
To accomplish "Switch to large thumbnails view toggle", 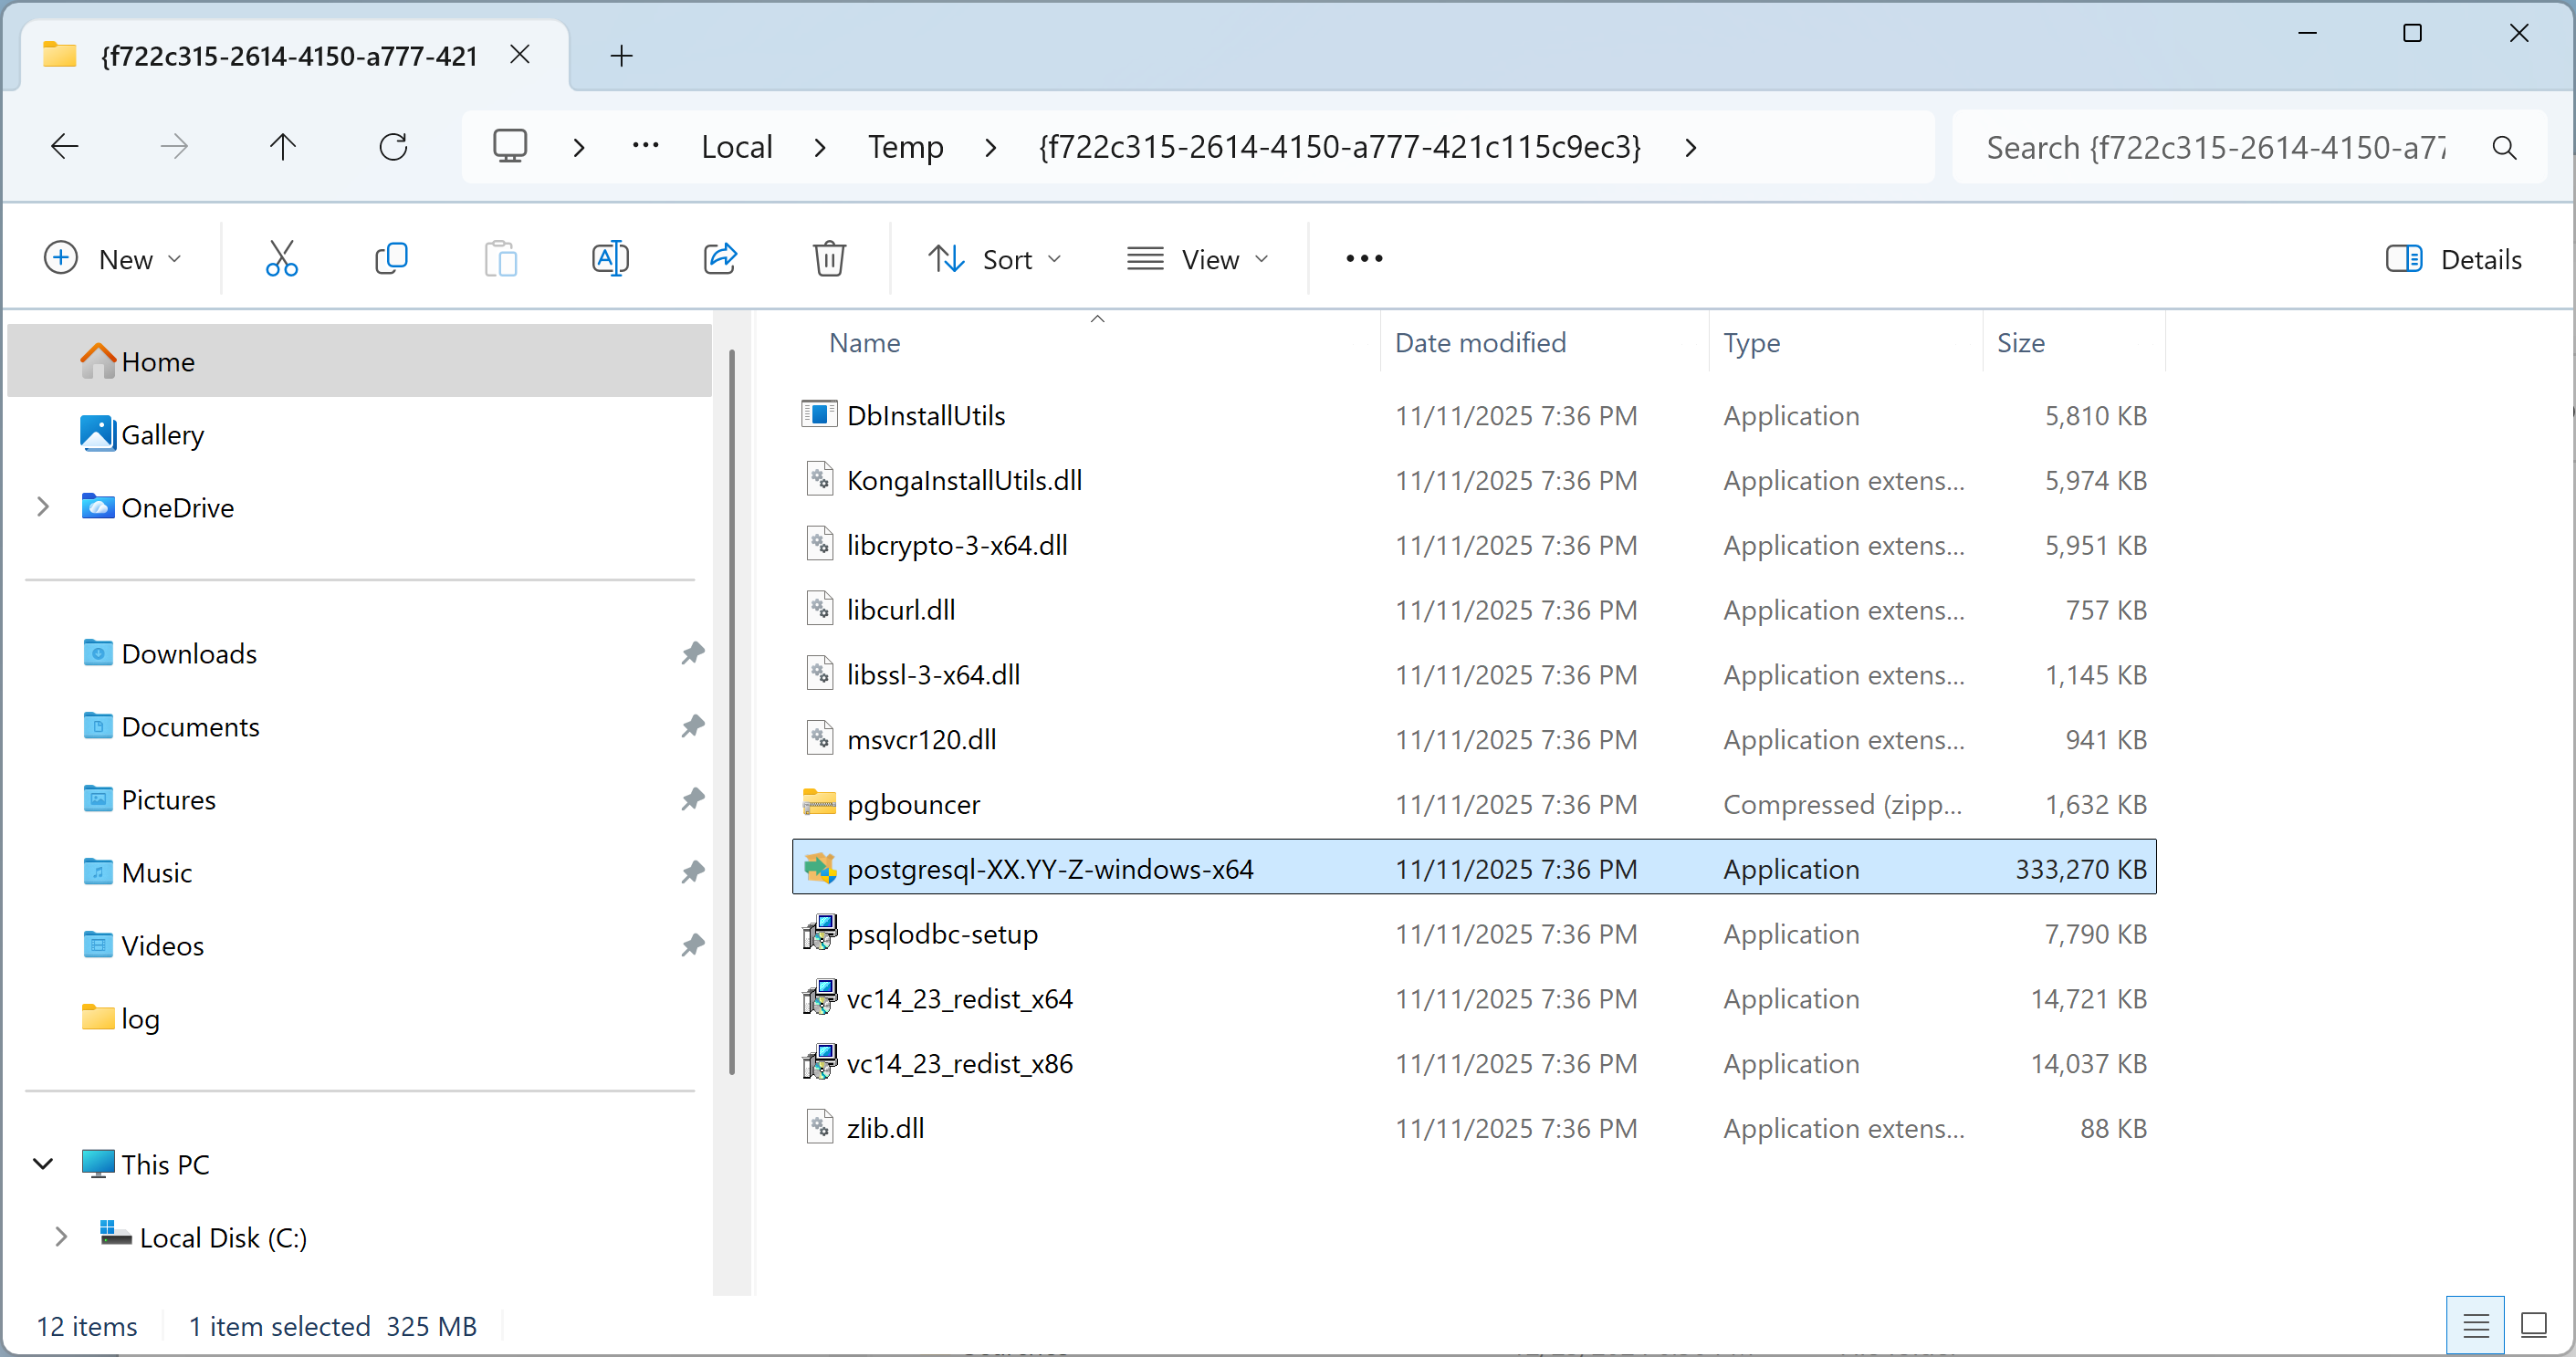I will [x=2533, y=1325].
